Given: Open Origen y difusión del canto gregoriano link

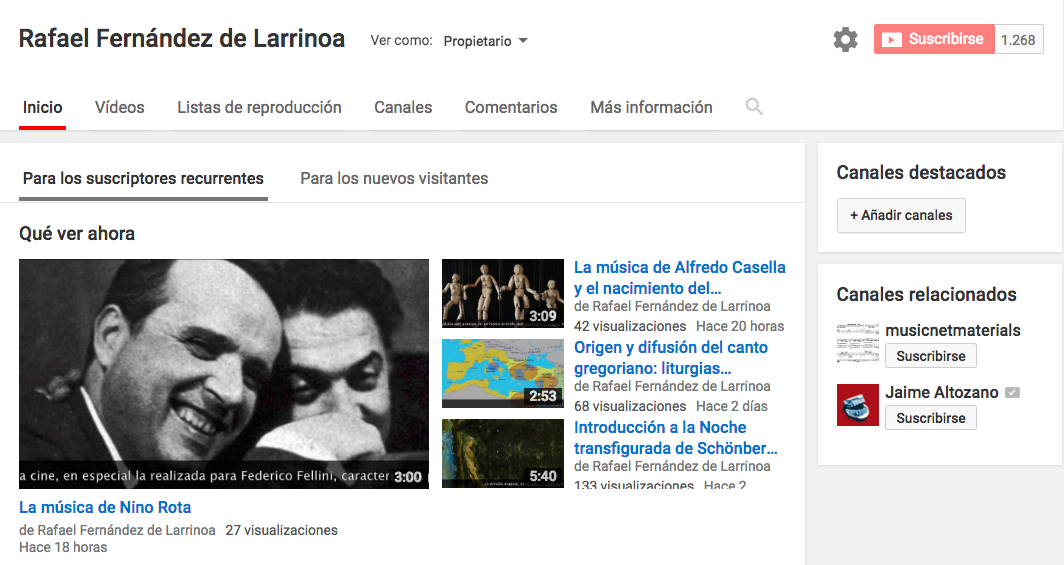Looking at the screenshot, I should (671, 357).
